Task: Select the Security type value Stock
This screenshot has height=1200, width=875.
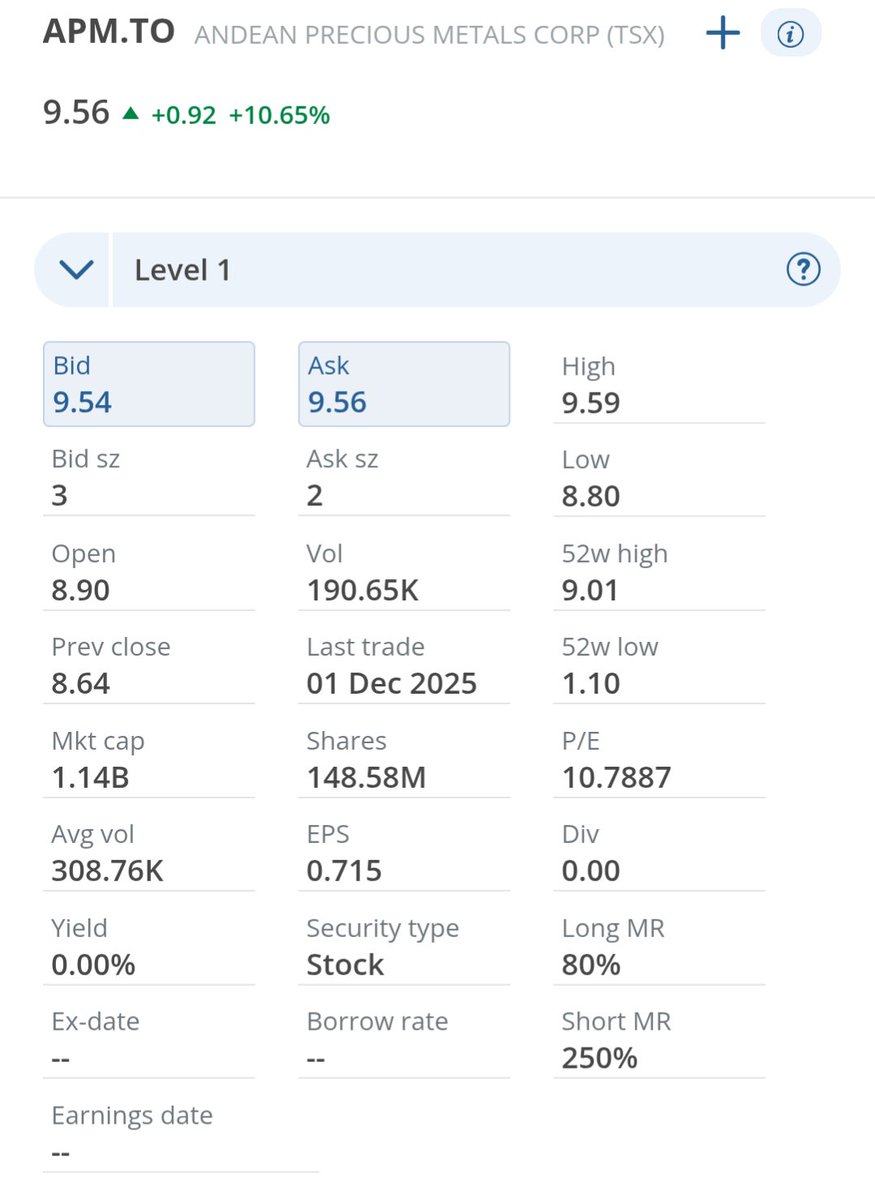Action: 345,965
